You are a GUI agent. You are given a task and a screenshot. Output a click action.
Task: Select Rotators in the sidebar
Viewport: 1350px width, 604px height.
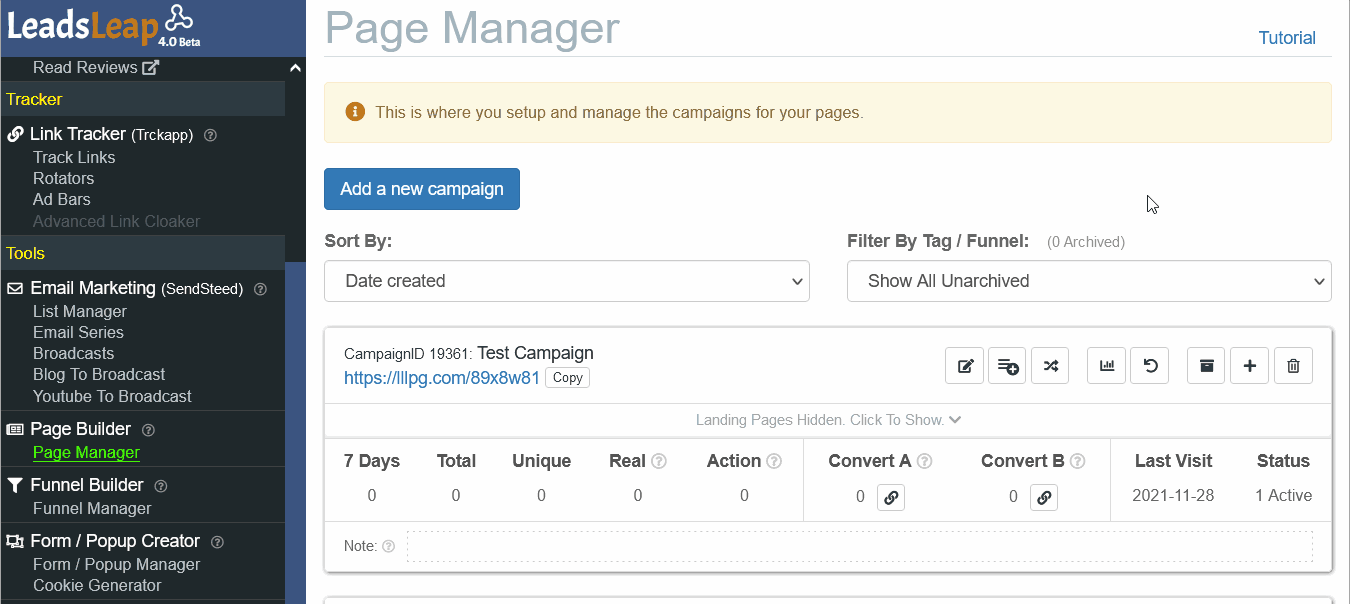coord(63,178)
